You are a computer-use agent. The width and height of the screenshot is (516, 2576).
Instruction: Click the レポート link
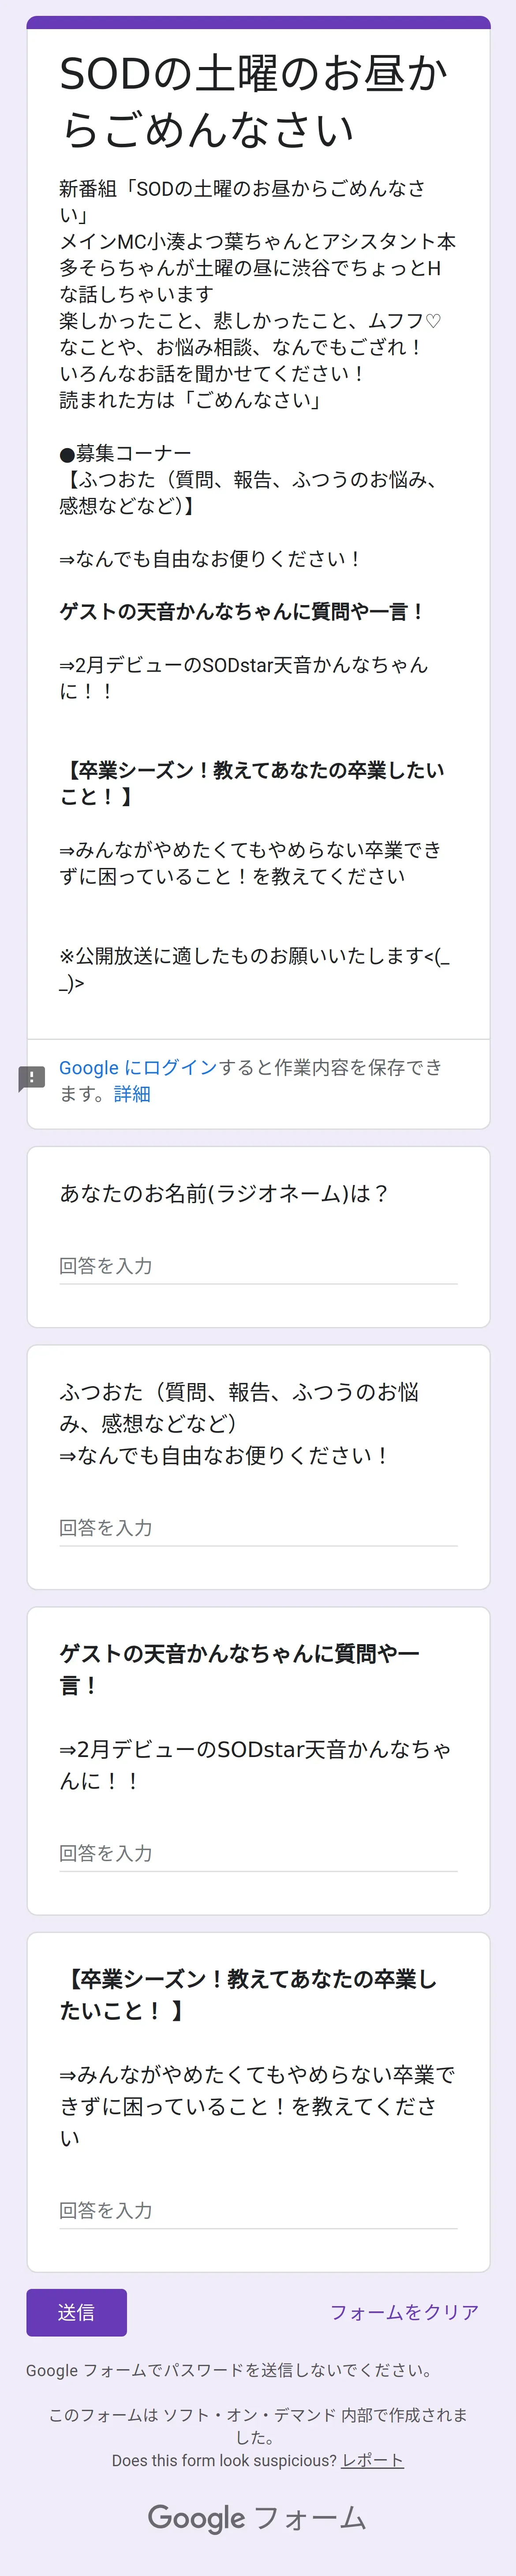tap(372, 2460)
